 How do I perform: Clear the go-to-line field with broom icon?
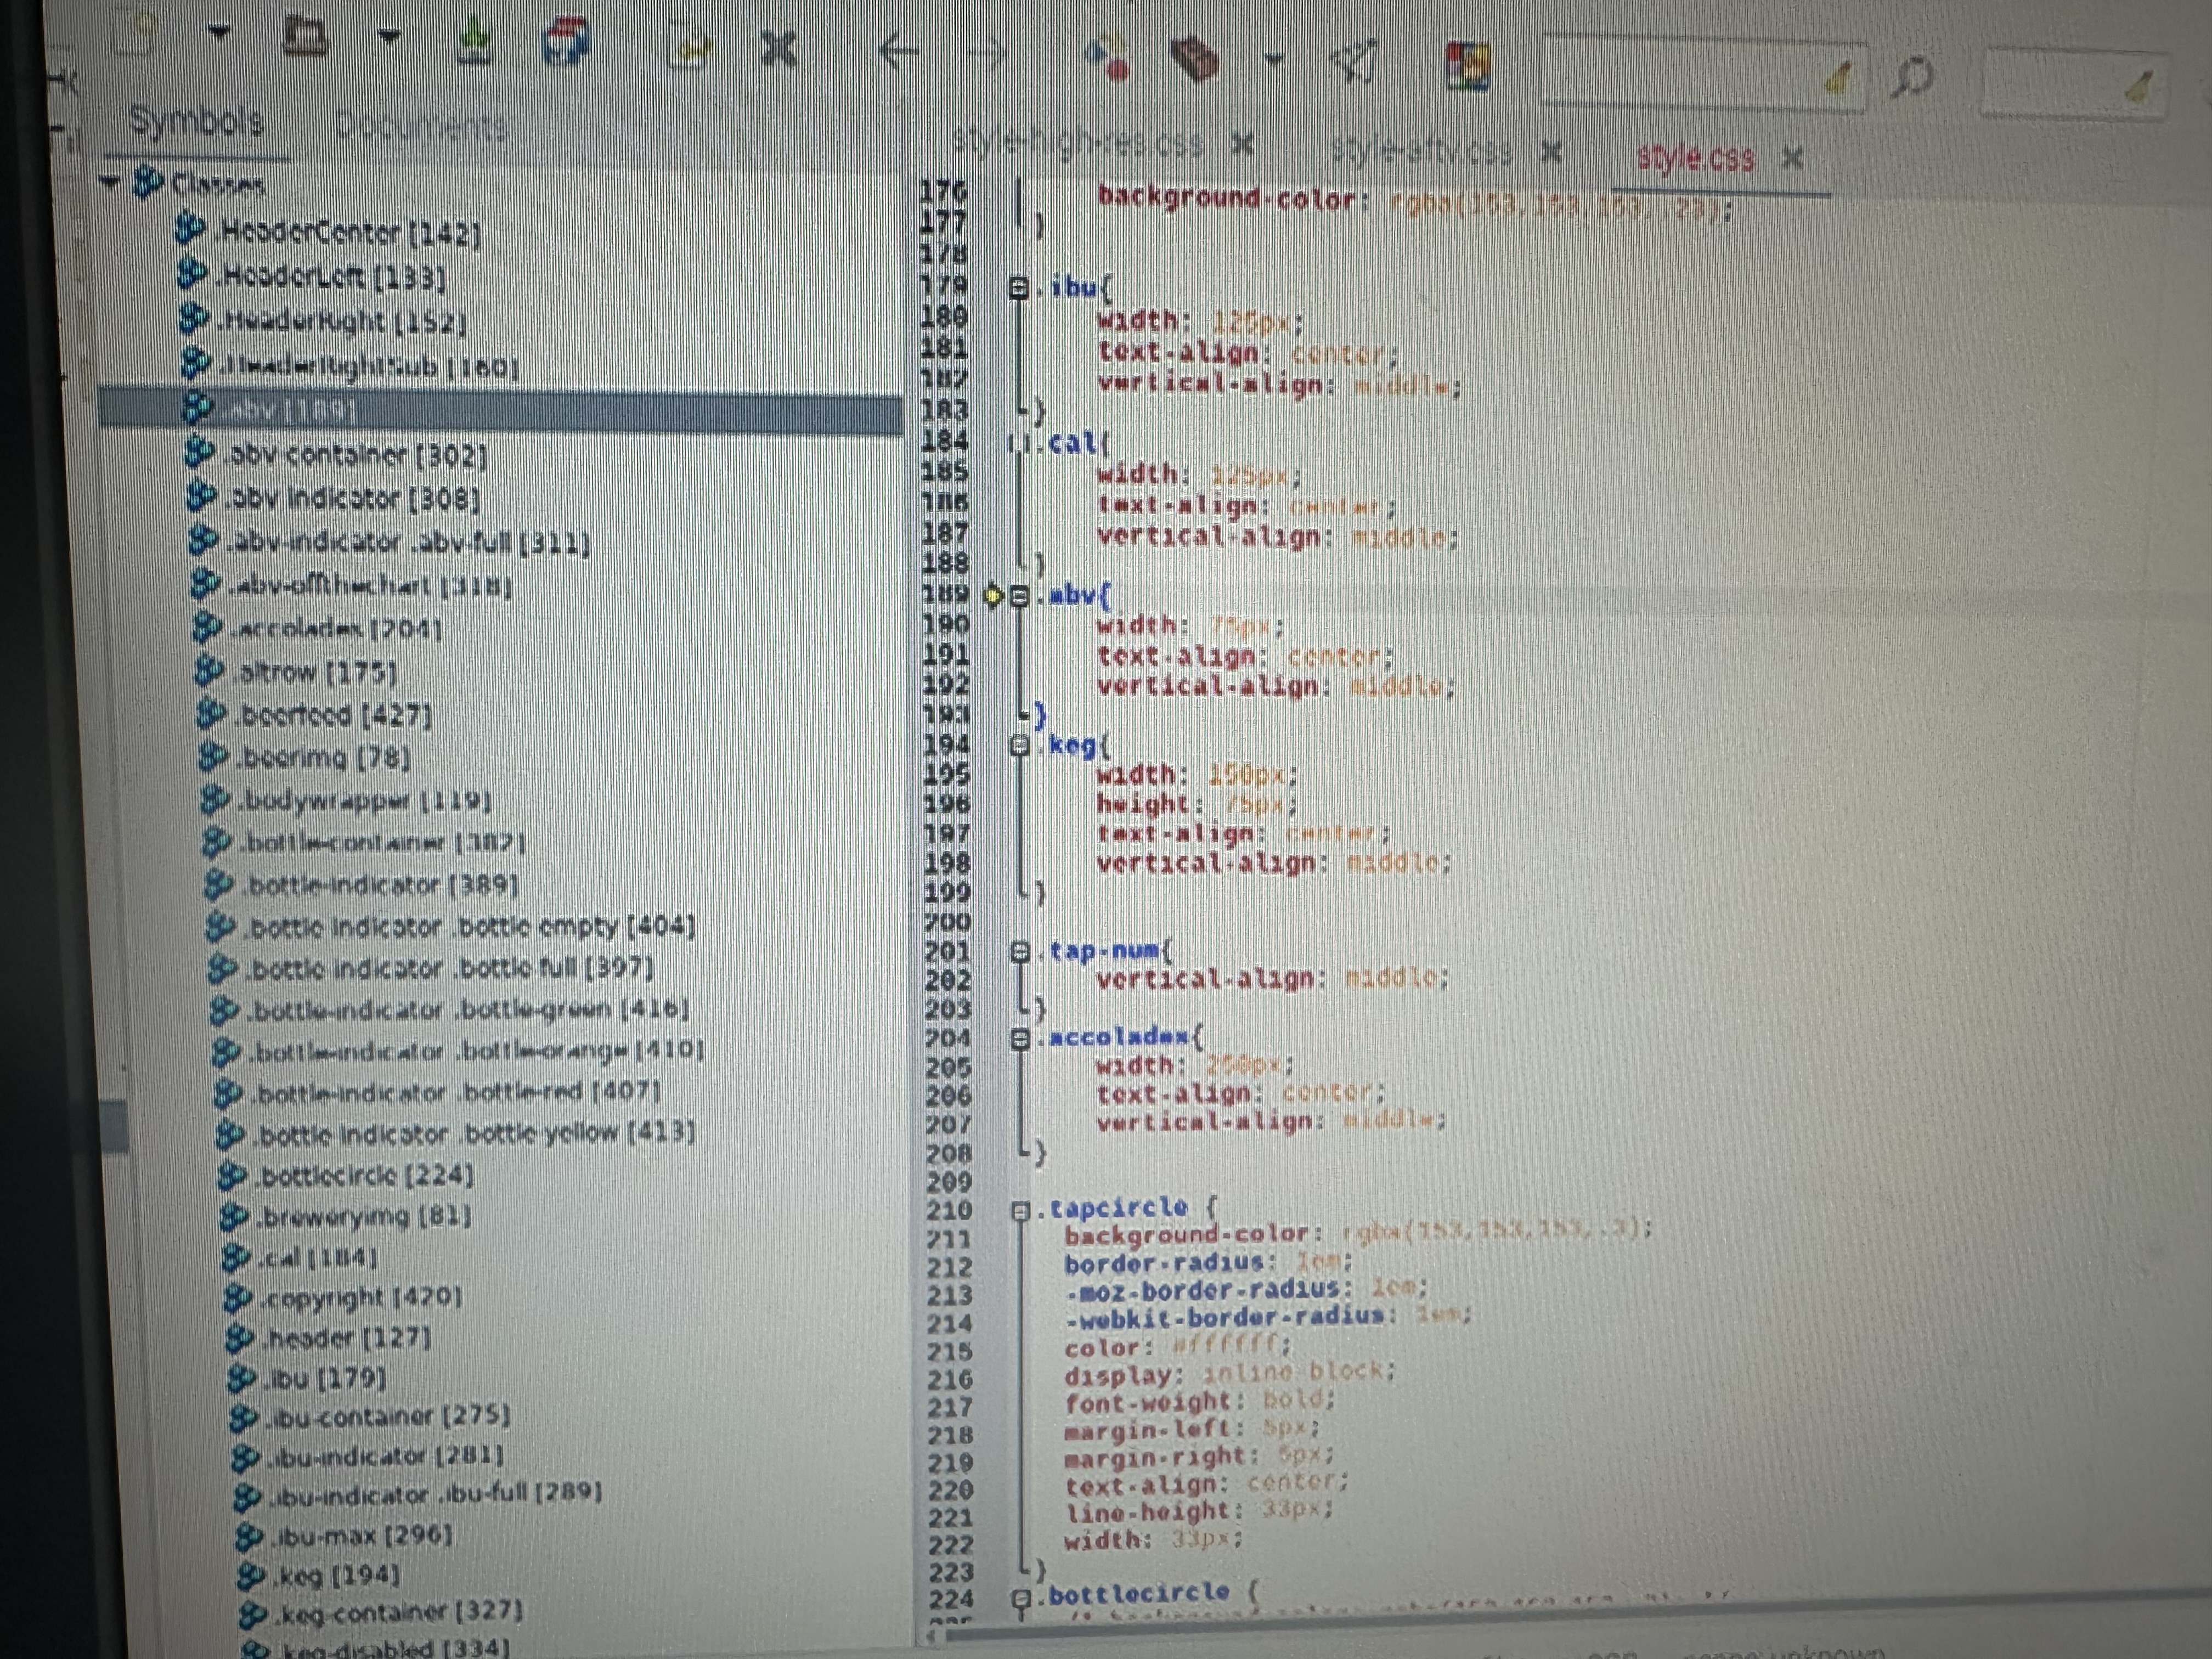pos(2140,88)
